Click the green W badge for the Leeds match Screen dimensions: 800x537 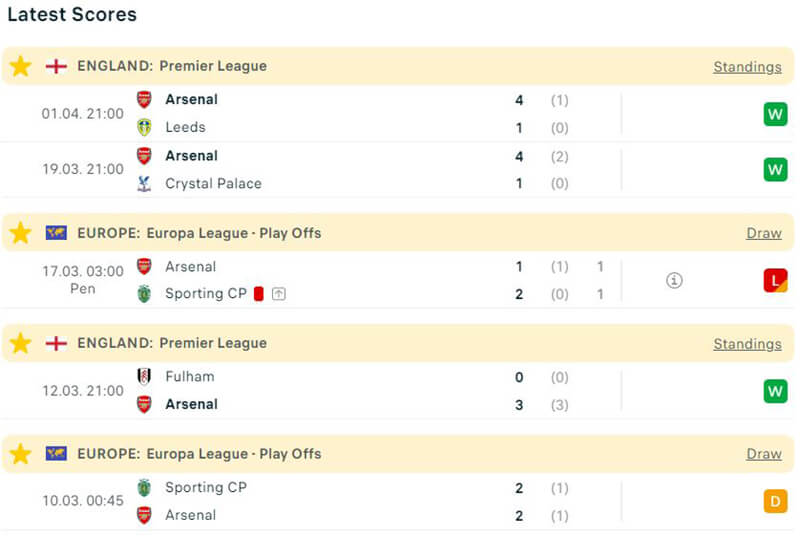coord(775,114)
